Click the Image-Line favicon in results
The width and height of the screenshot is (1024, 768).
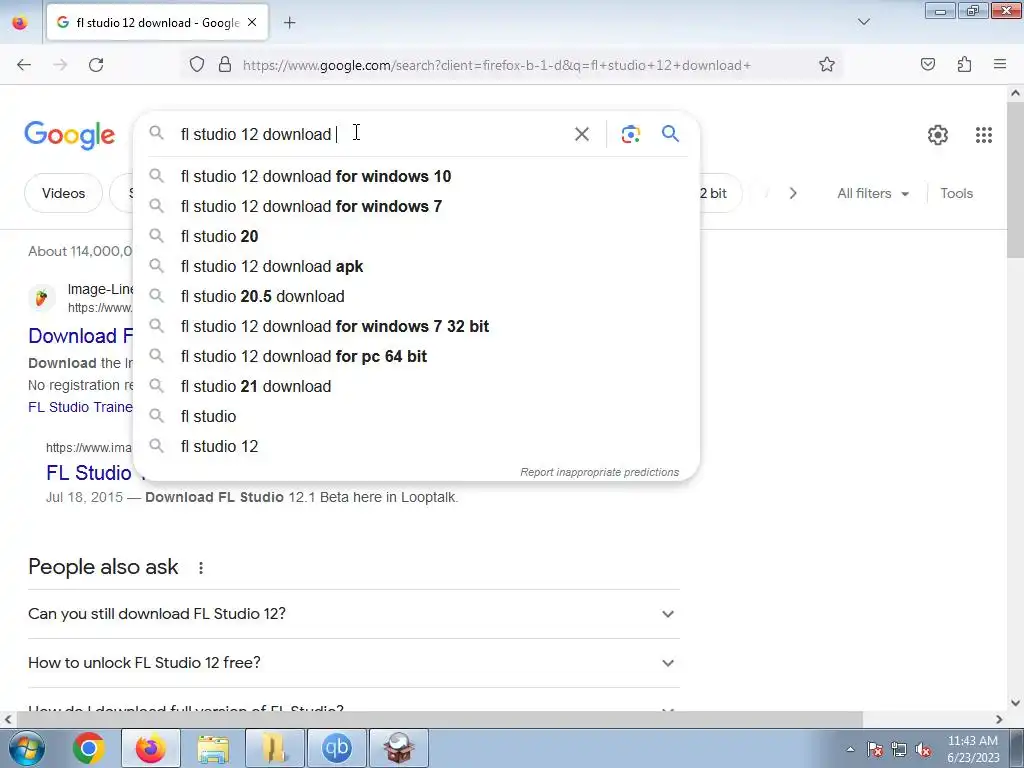41,298
